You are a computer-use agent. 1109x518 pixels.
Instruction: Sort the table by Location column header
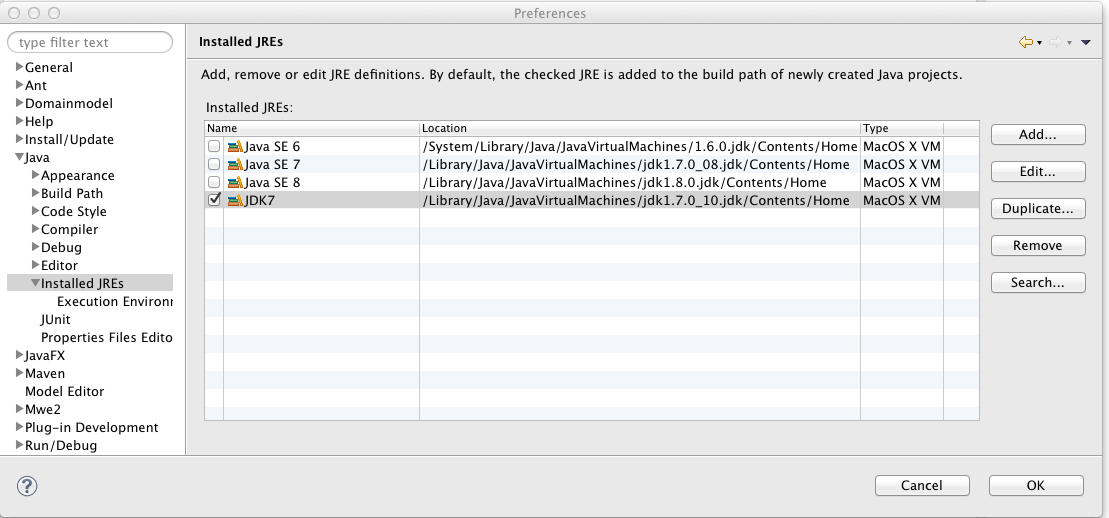click(638, 129)
